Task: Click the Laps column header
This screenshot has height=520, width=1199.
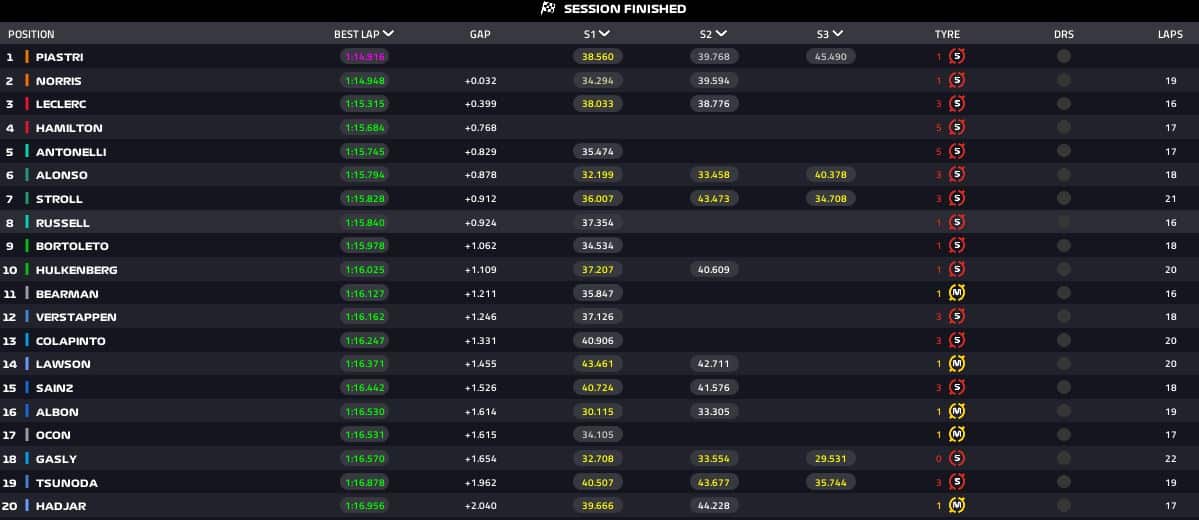Action: pos(1171,34)
